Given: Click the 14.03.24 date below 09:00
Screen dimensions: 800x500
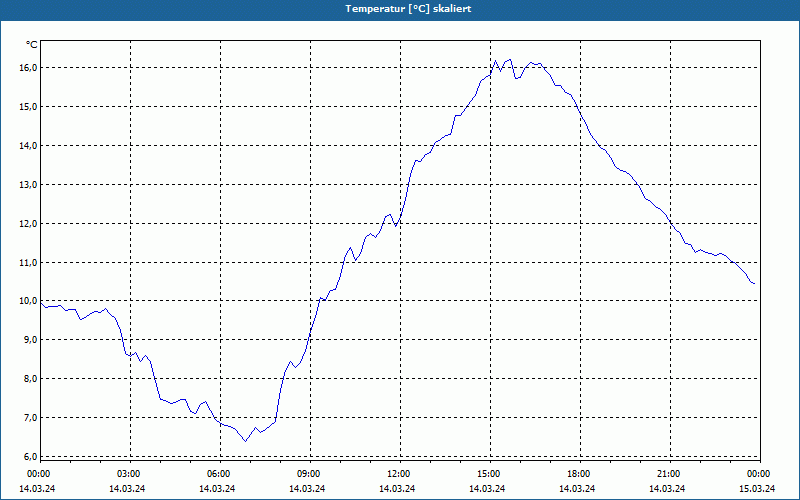Looking at the screenshot, I should point(307,488).
